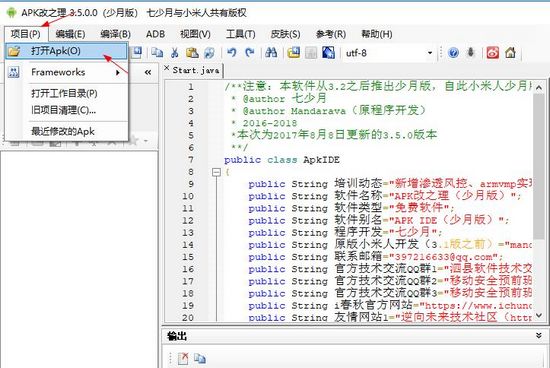Click the green Android app icon in title bar
The width and height of the screenshot is (550, 368).
[12, 13]
